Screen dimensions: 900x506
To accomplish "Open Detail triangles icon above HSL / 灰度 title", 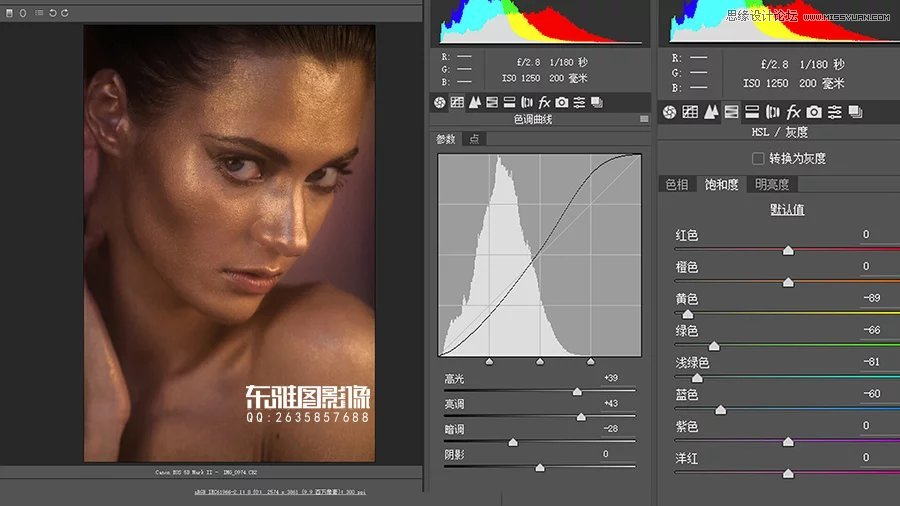I will point(711,112).
